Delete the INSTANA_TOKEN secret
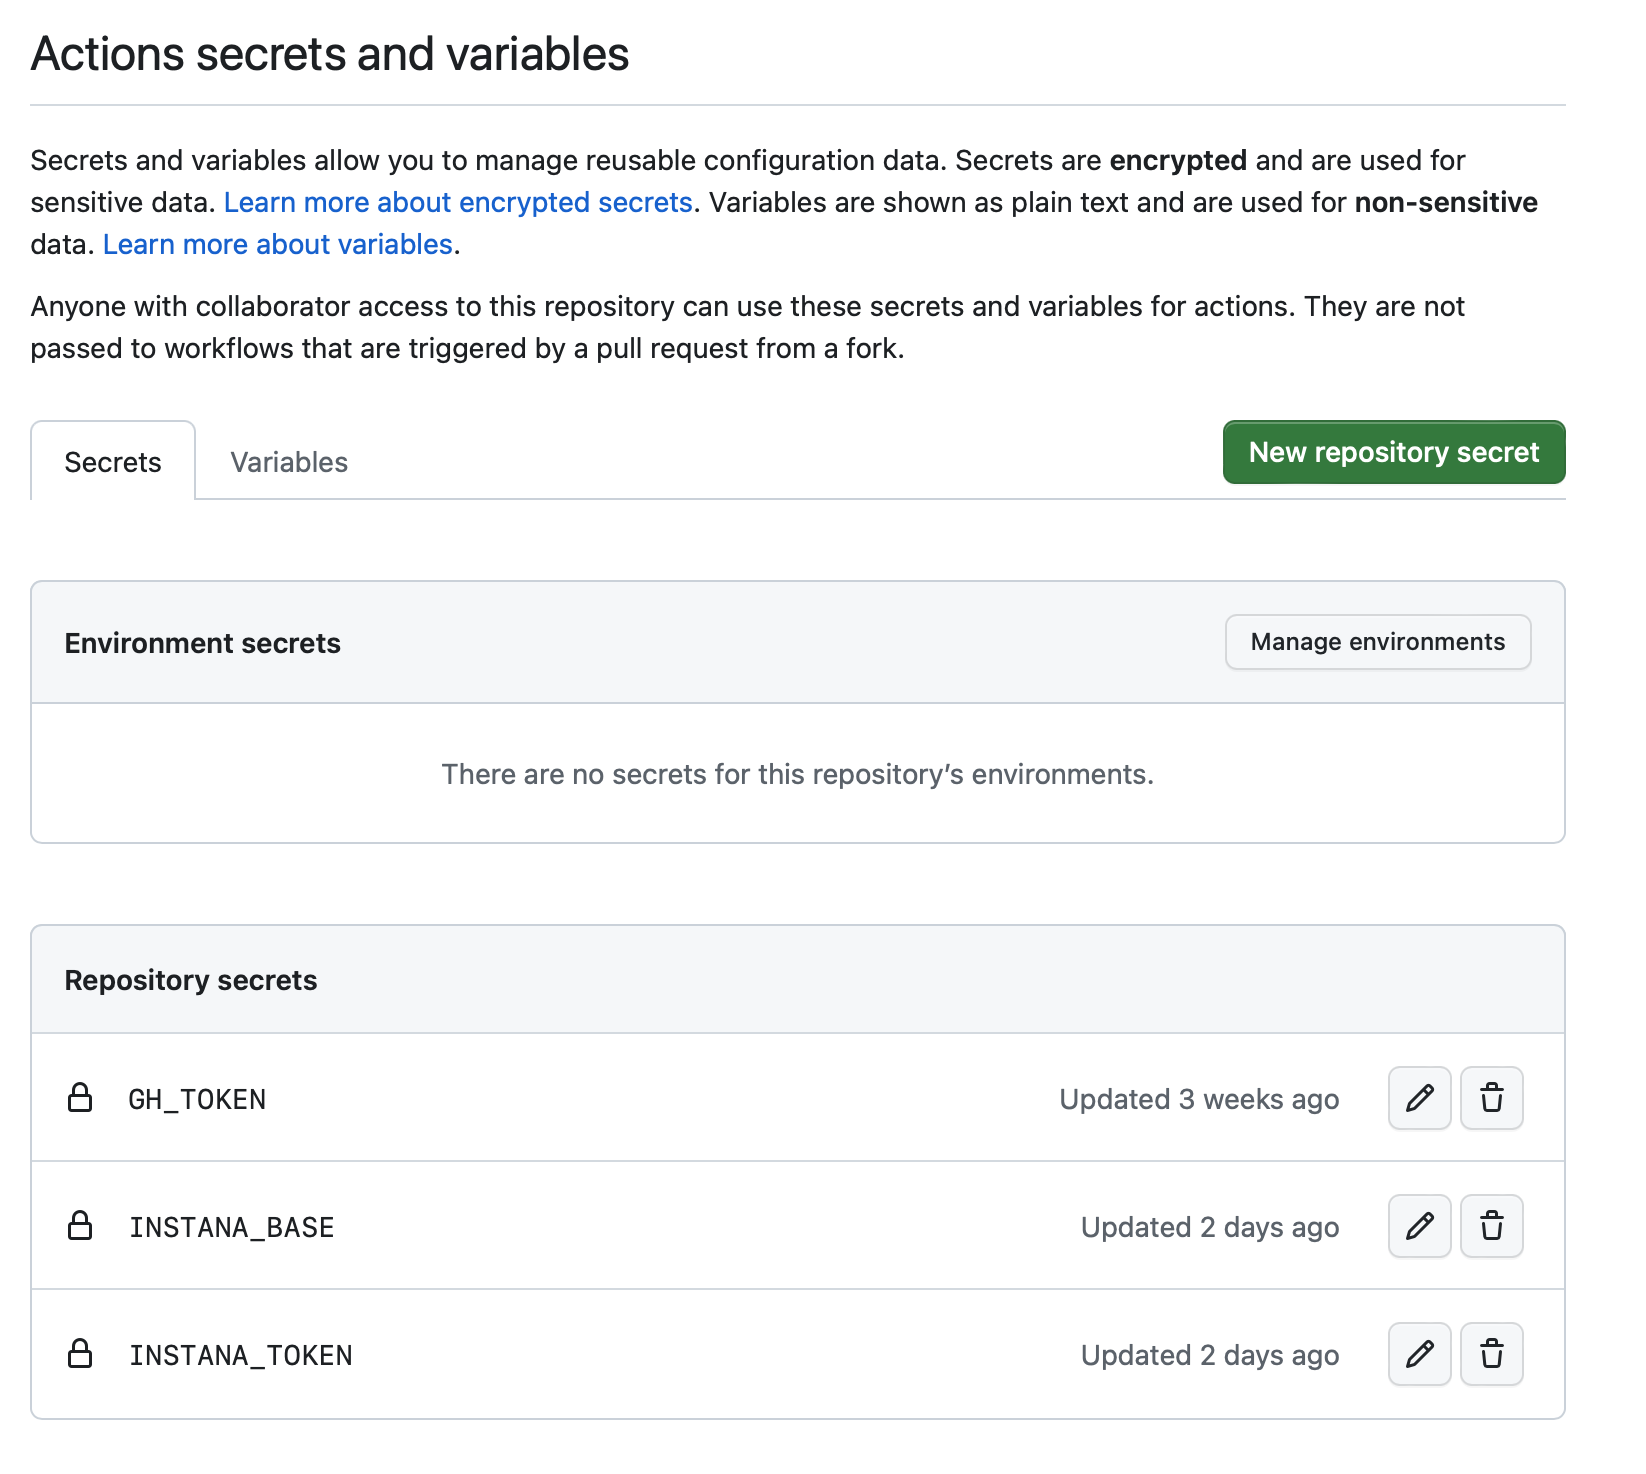 (x=1491, y=1354)
